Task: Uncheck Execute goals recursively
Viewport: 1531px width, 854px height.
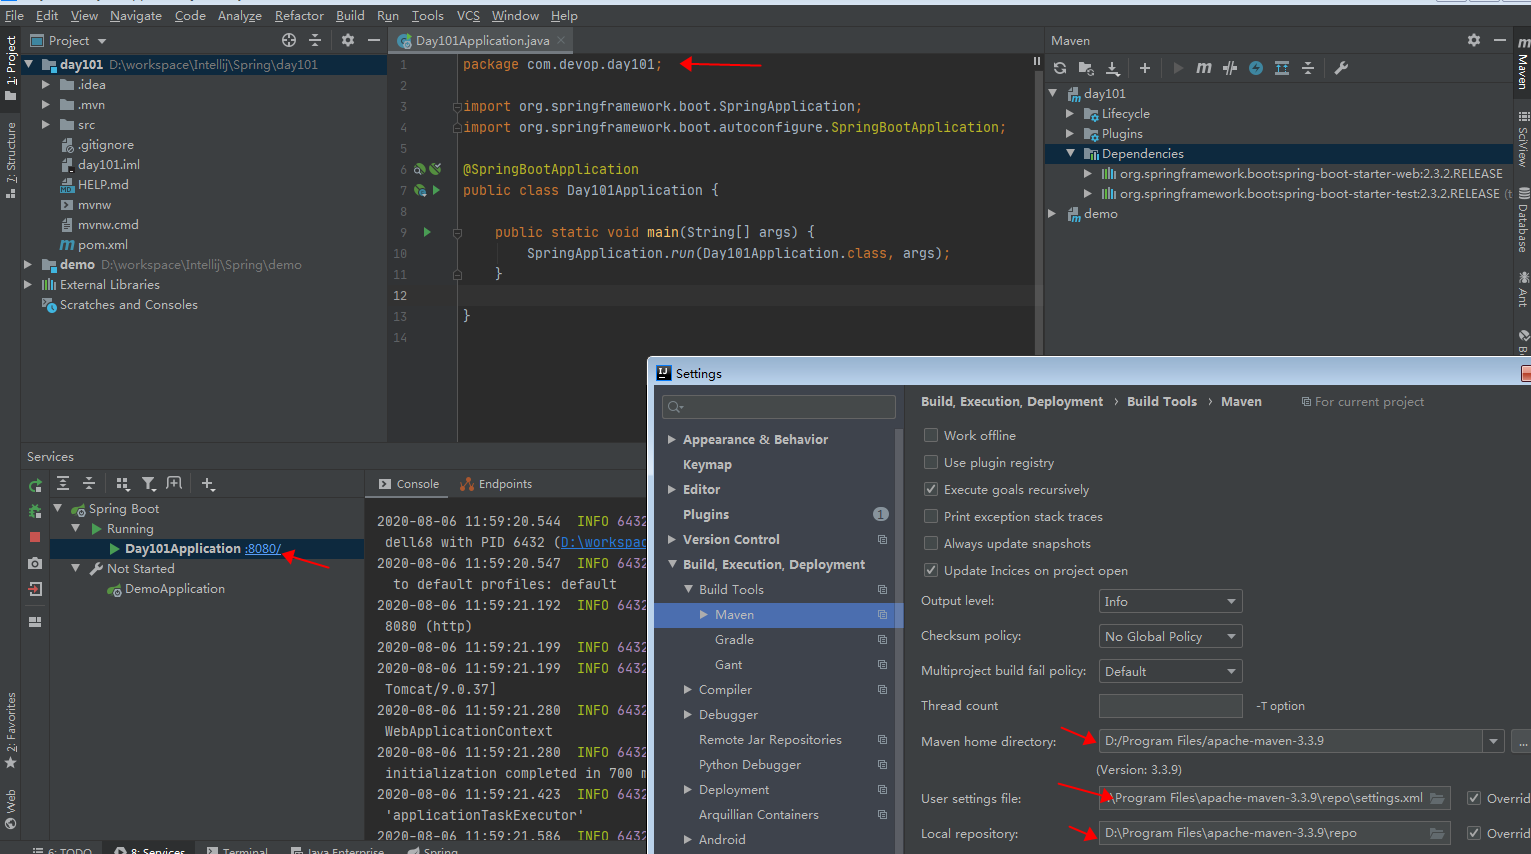Action: point(931,489)
